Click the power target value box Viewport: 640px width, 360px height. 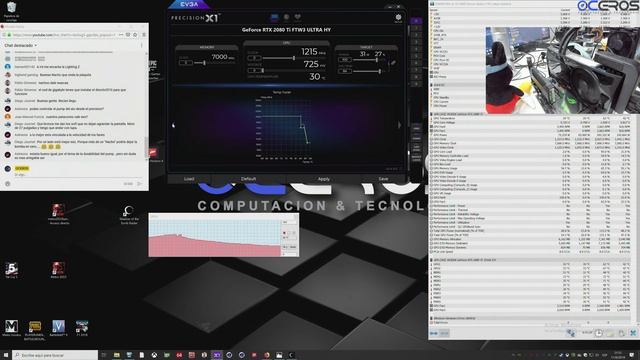pyautogui.click(x=344, y=60)
